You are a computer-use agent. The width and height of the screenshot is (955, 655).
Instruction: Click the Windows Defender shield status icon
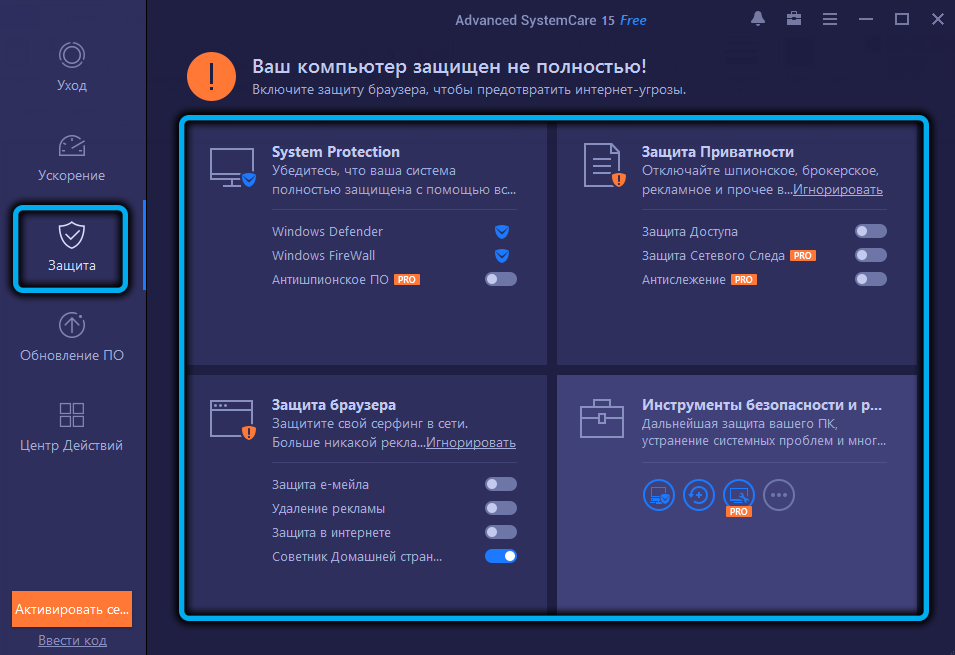[x=502, y=232]
